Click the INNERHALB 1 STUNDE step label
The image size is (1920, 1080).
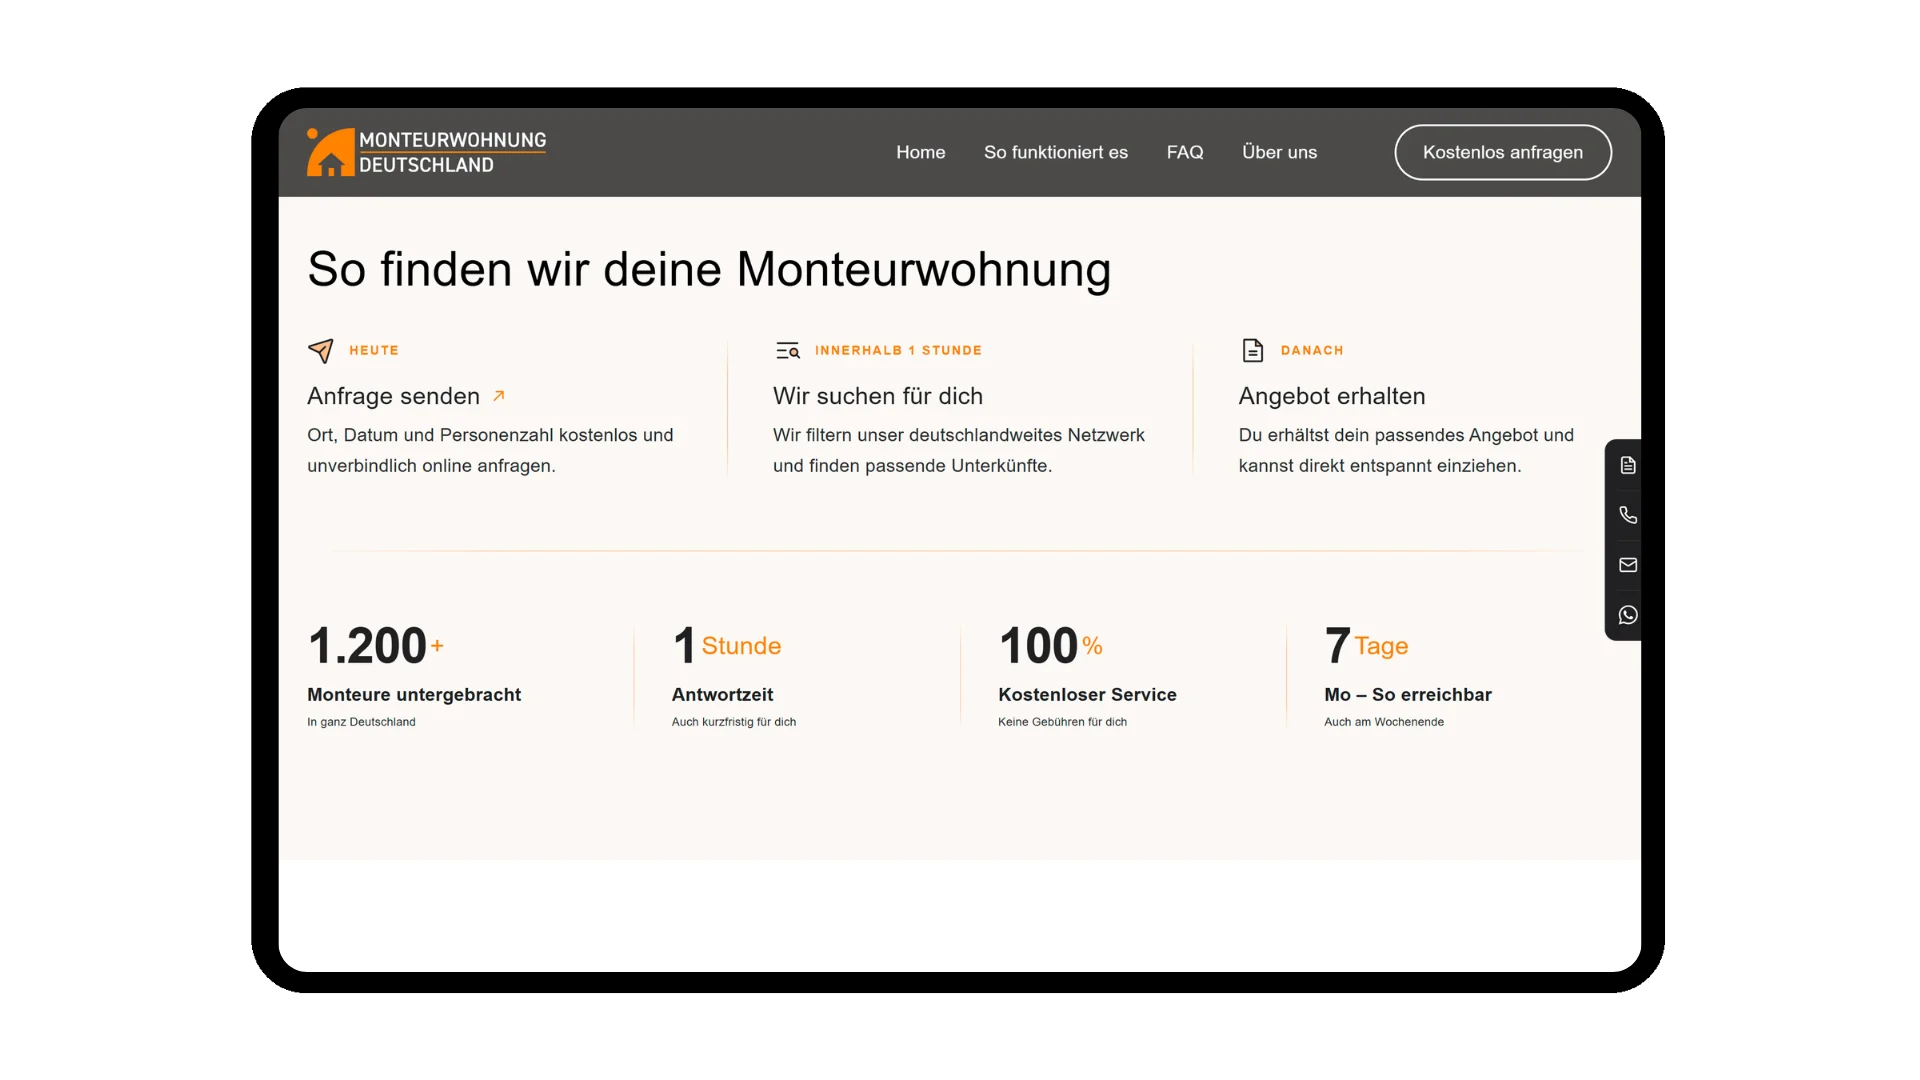(898, 350)
